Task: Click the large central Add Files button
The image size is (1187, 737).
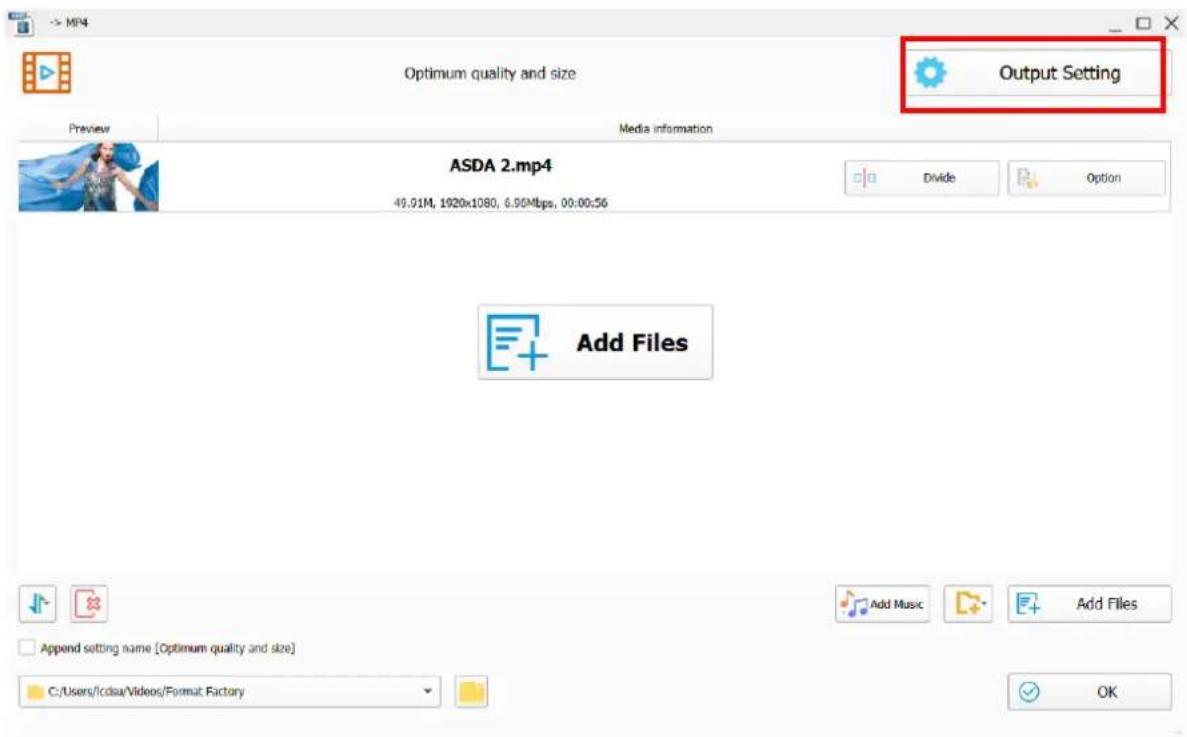Action: point(595,342)
